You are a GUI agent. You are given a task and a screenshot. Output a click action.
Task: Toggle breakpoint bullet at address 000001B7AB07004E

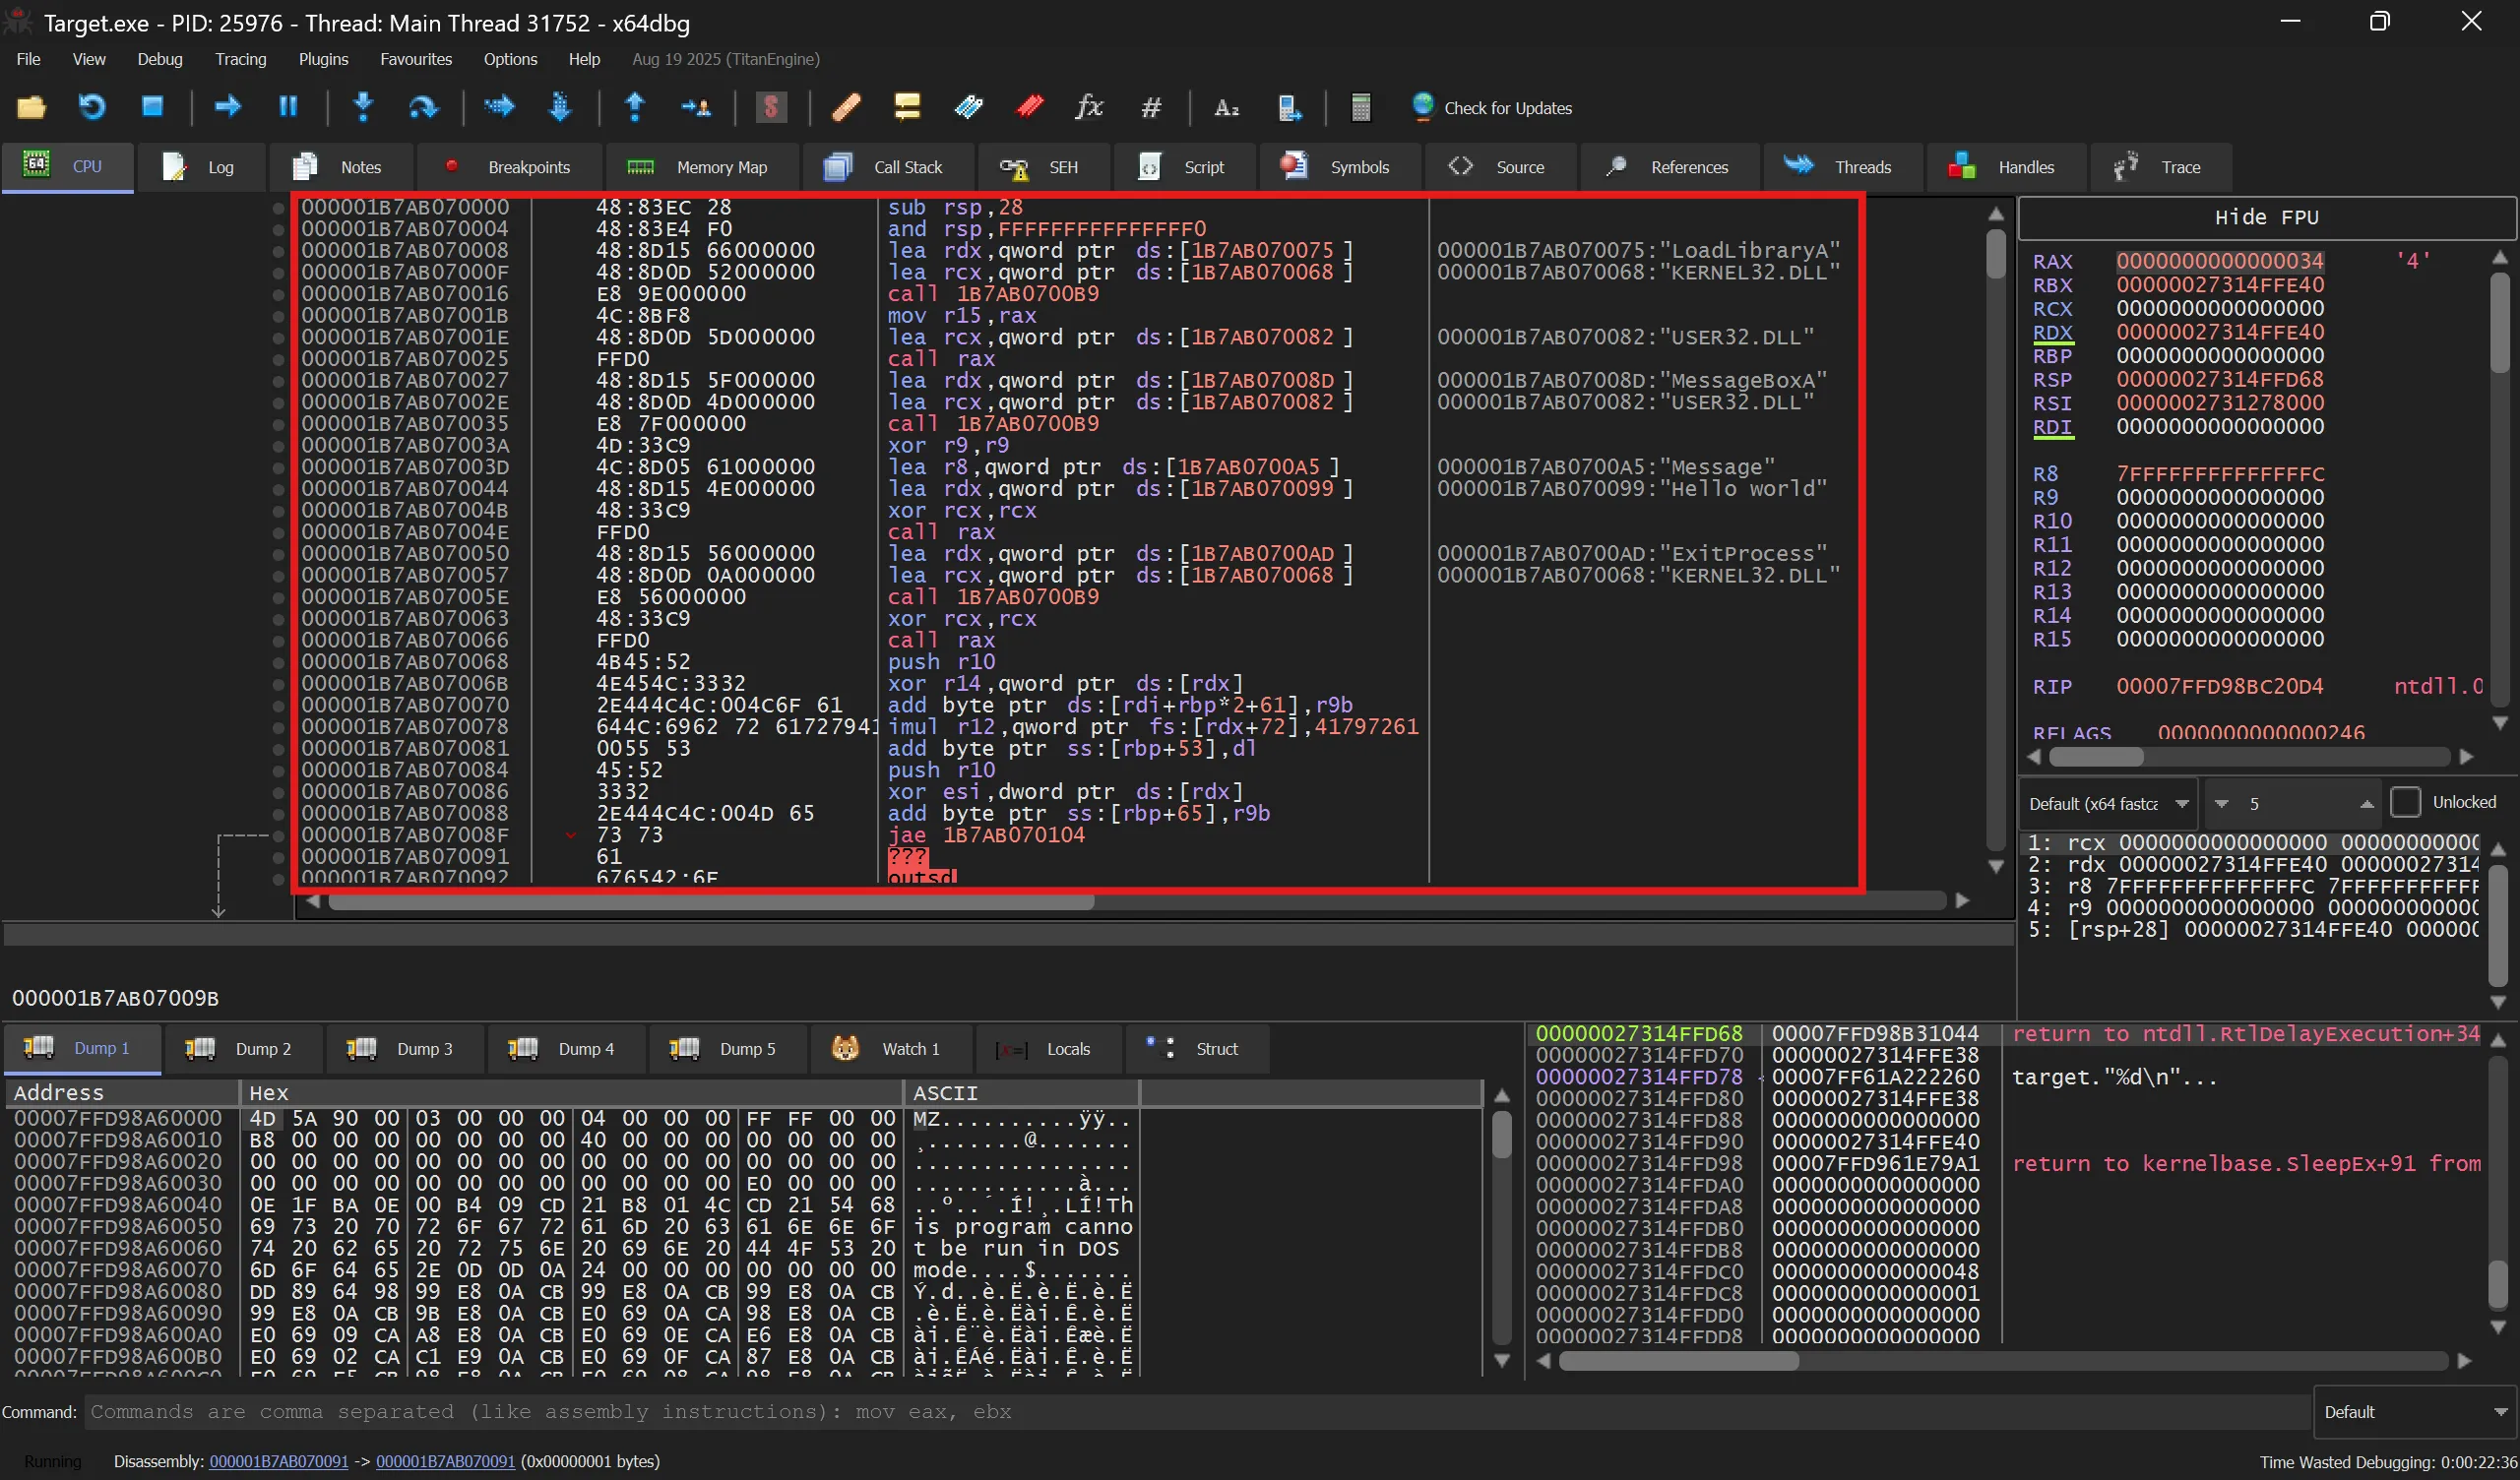(x=278, y=532)
